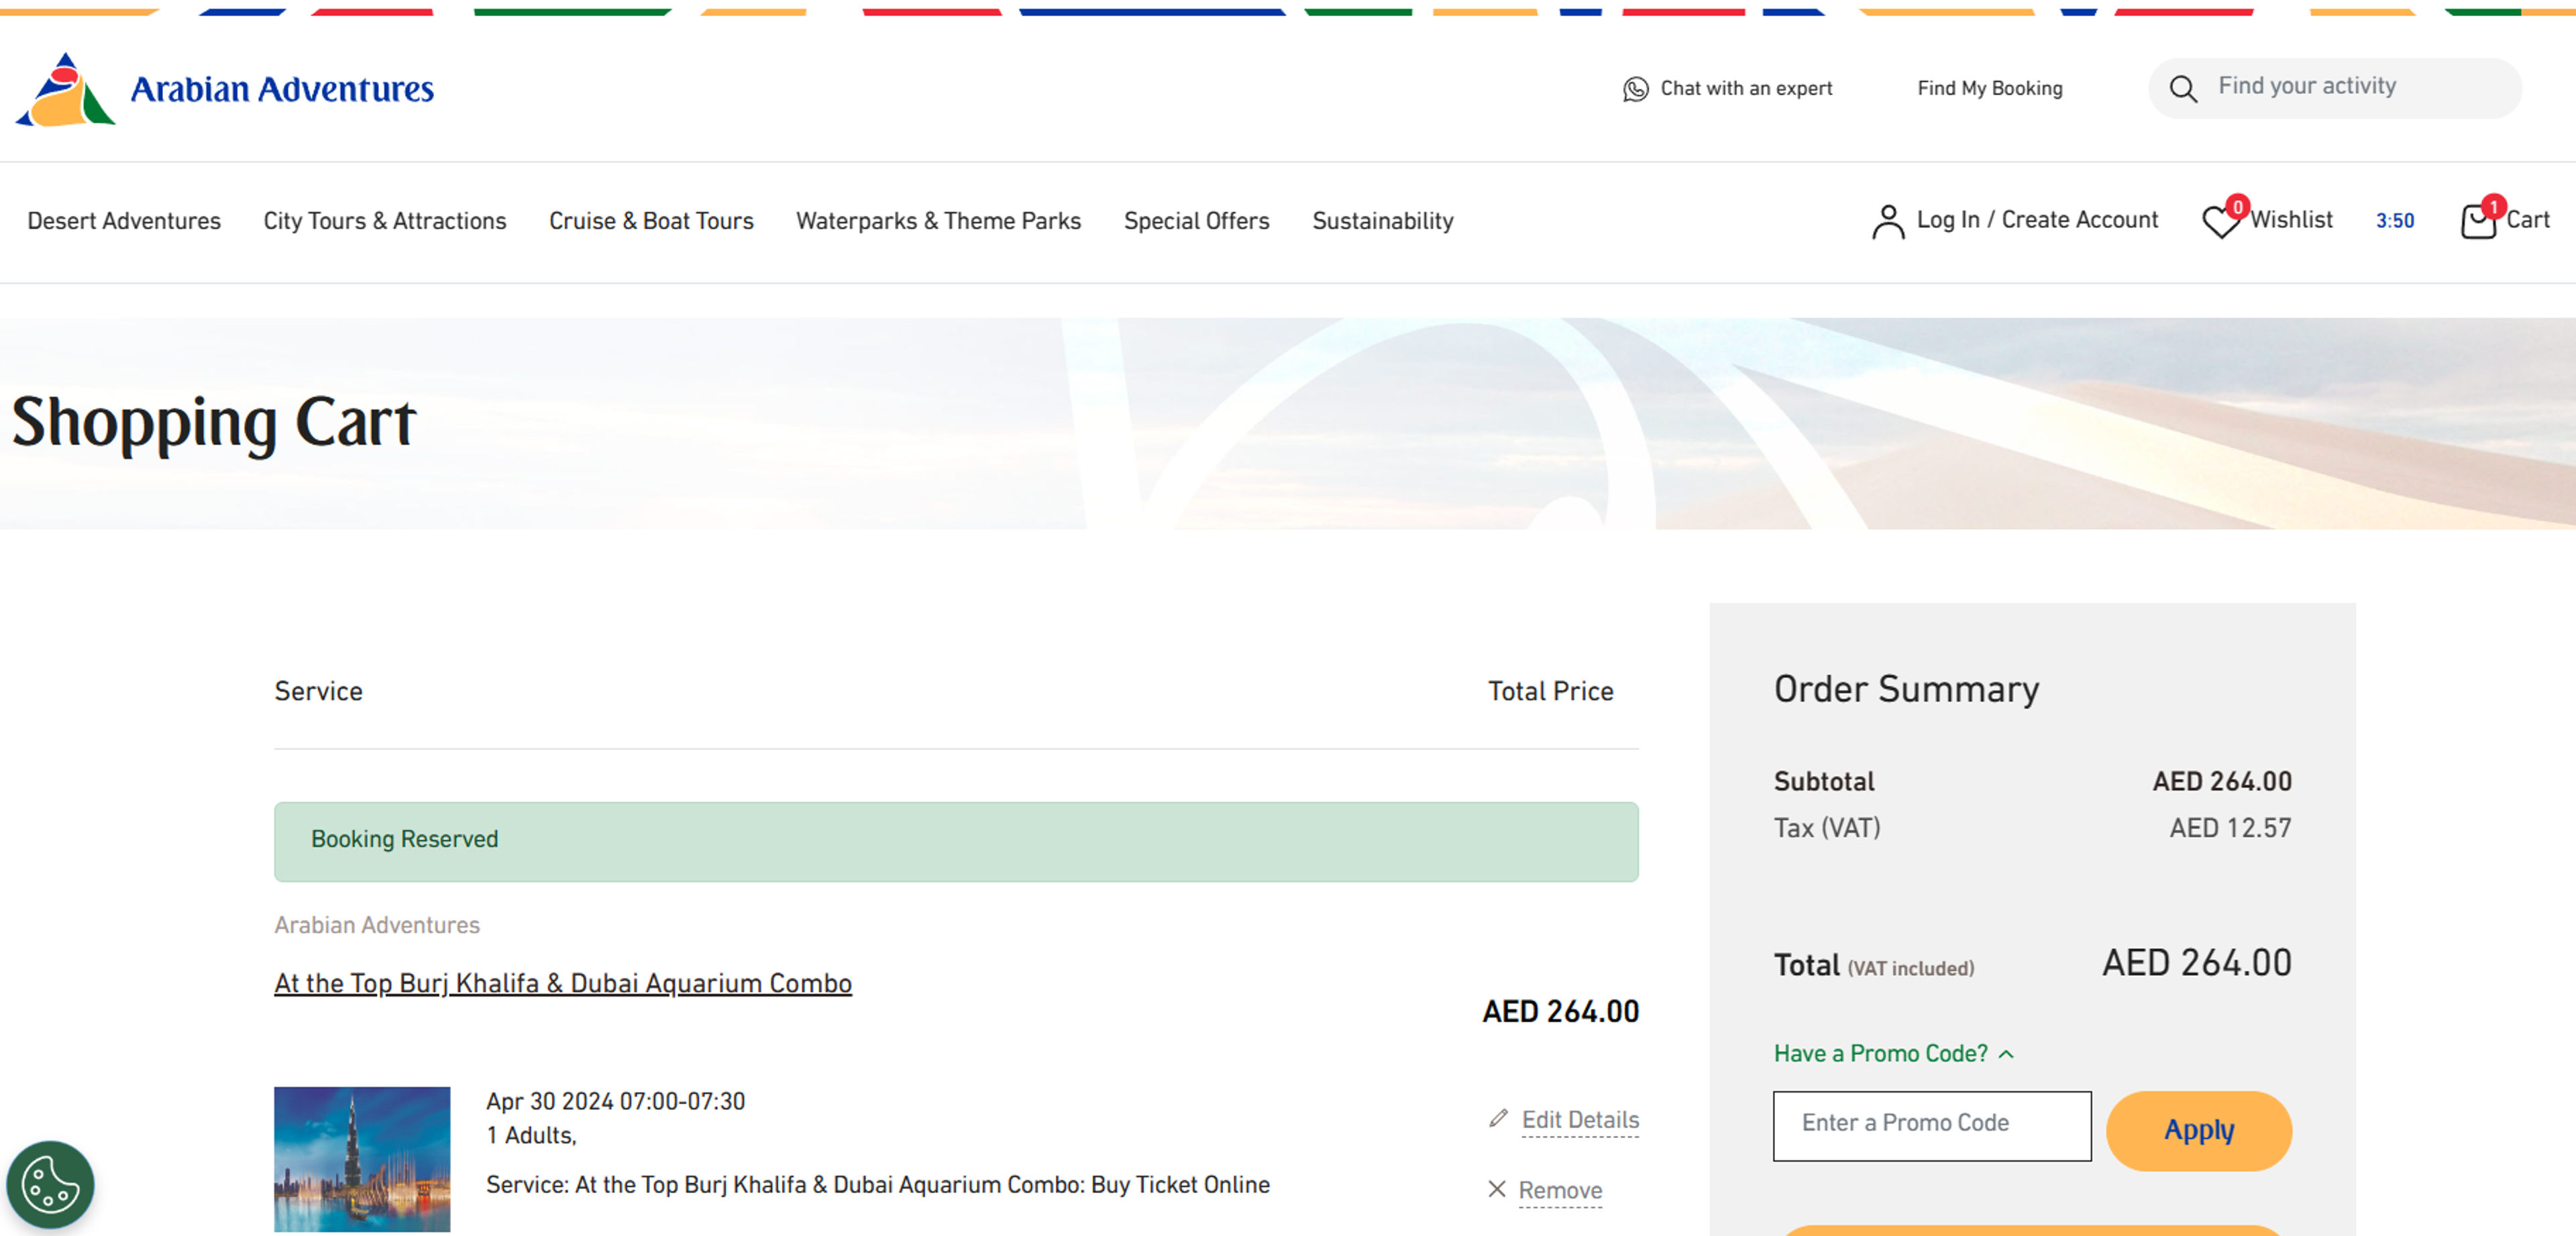Click the Booking Reserved banner
Viewport: 2576px width, 1236px height.
955,841
